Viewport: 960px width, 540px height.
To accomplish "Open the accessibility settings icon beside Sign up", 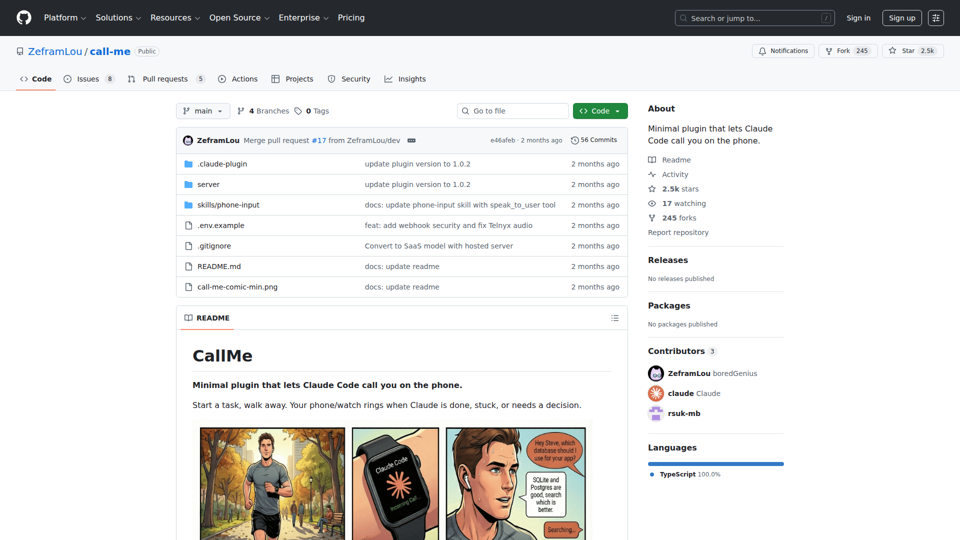I will point(936,18).
